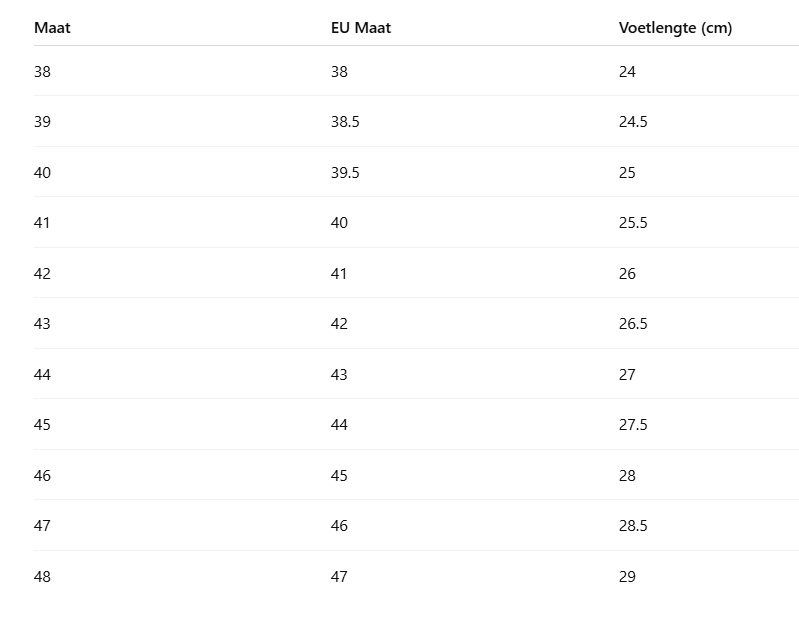Image resolution: width=799 pixels, height=622 pixels.
Task: Select the 26 cm Voetlengte cell
Action: (x=627, y=274)
